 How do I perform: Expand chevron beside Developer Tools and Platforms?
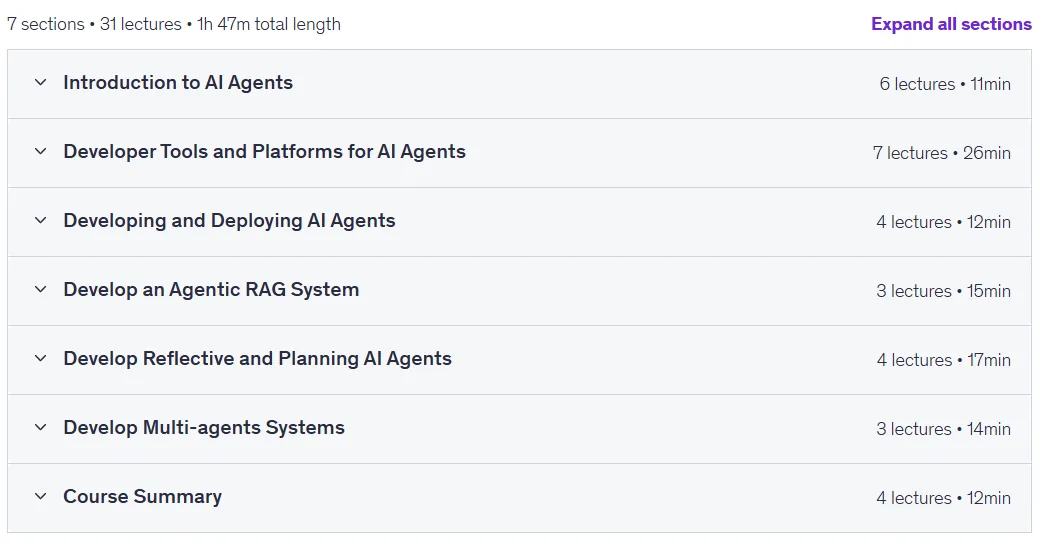click(x=40, y=151)
